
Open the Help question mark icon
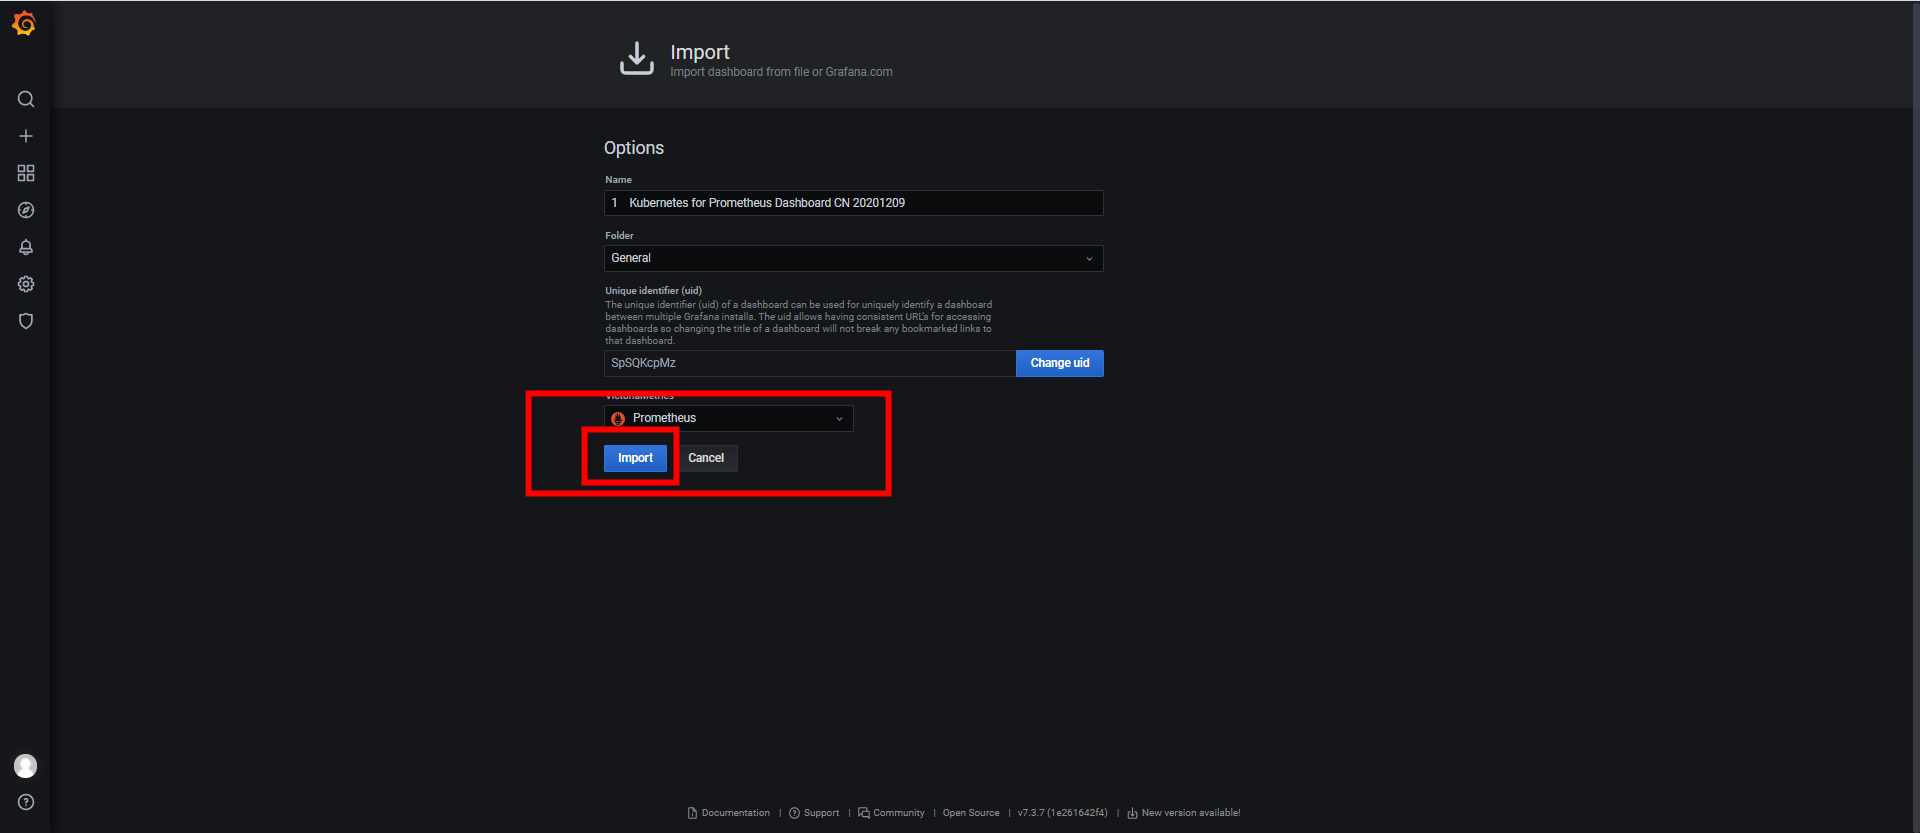(x=26, y=802)
